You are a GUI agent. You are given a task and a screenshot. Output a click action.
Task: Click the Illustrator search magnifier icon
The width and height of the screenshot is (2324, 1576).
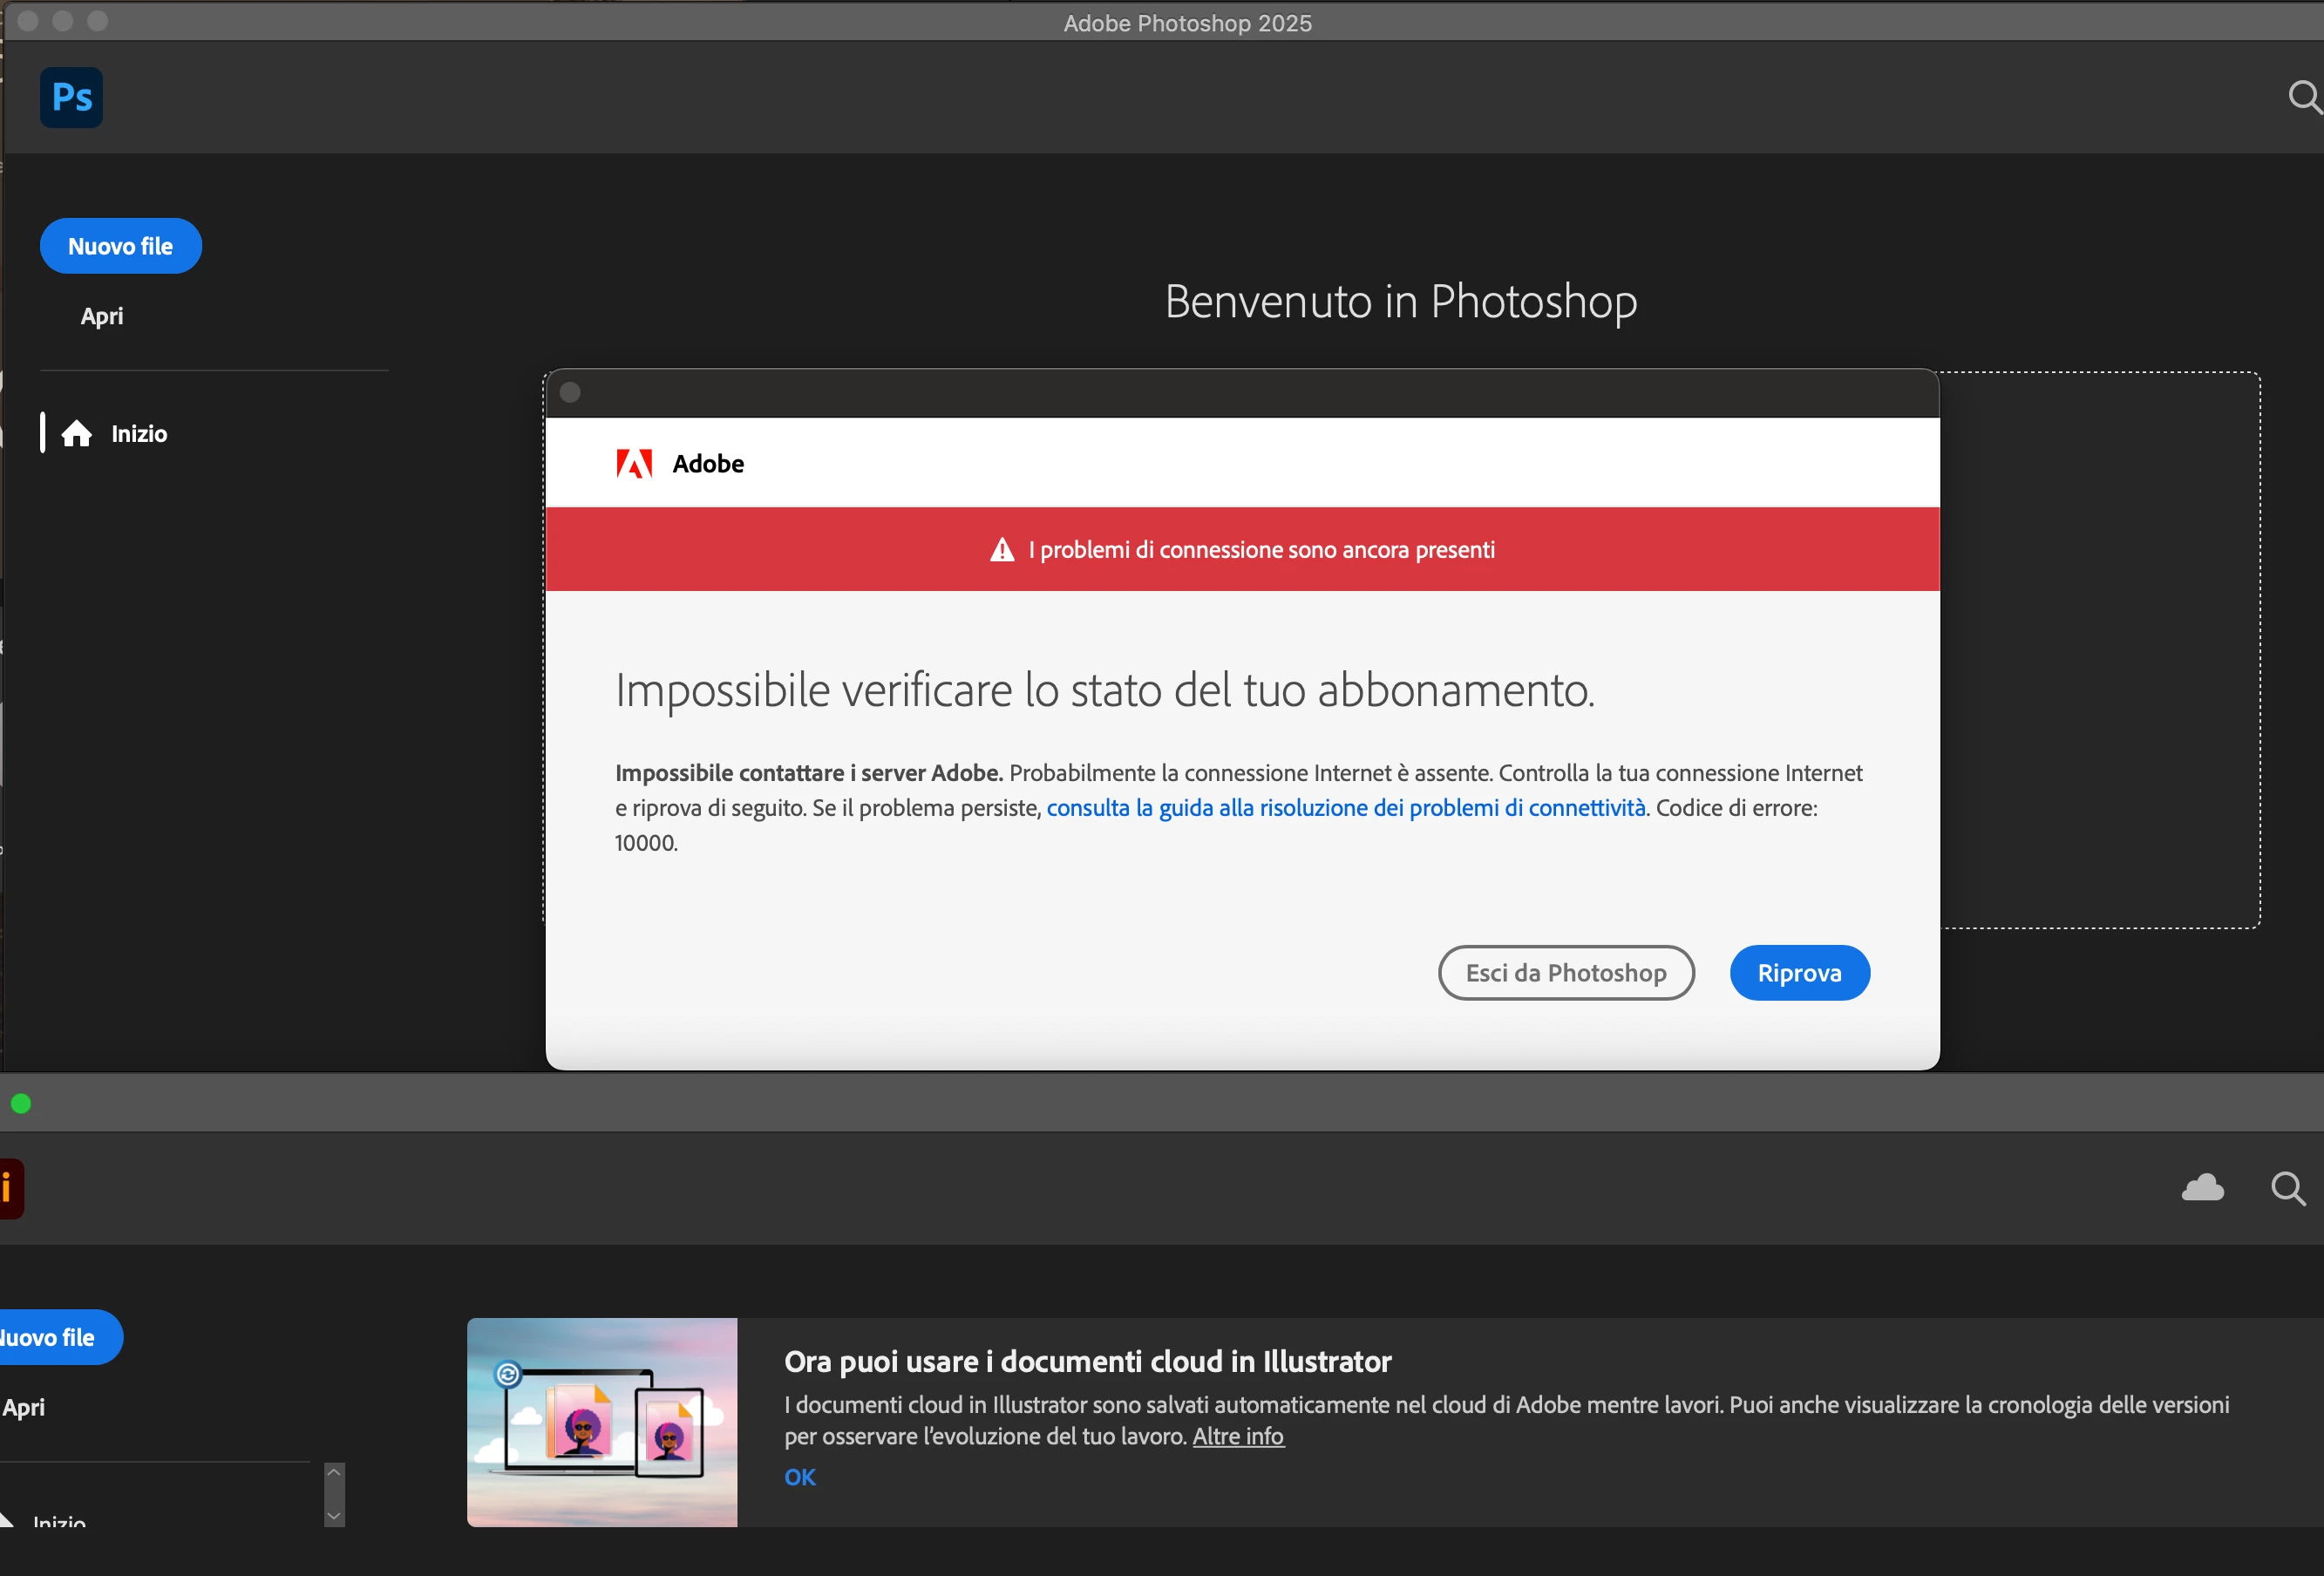point(2288,1188)
